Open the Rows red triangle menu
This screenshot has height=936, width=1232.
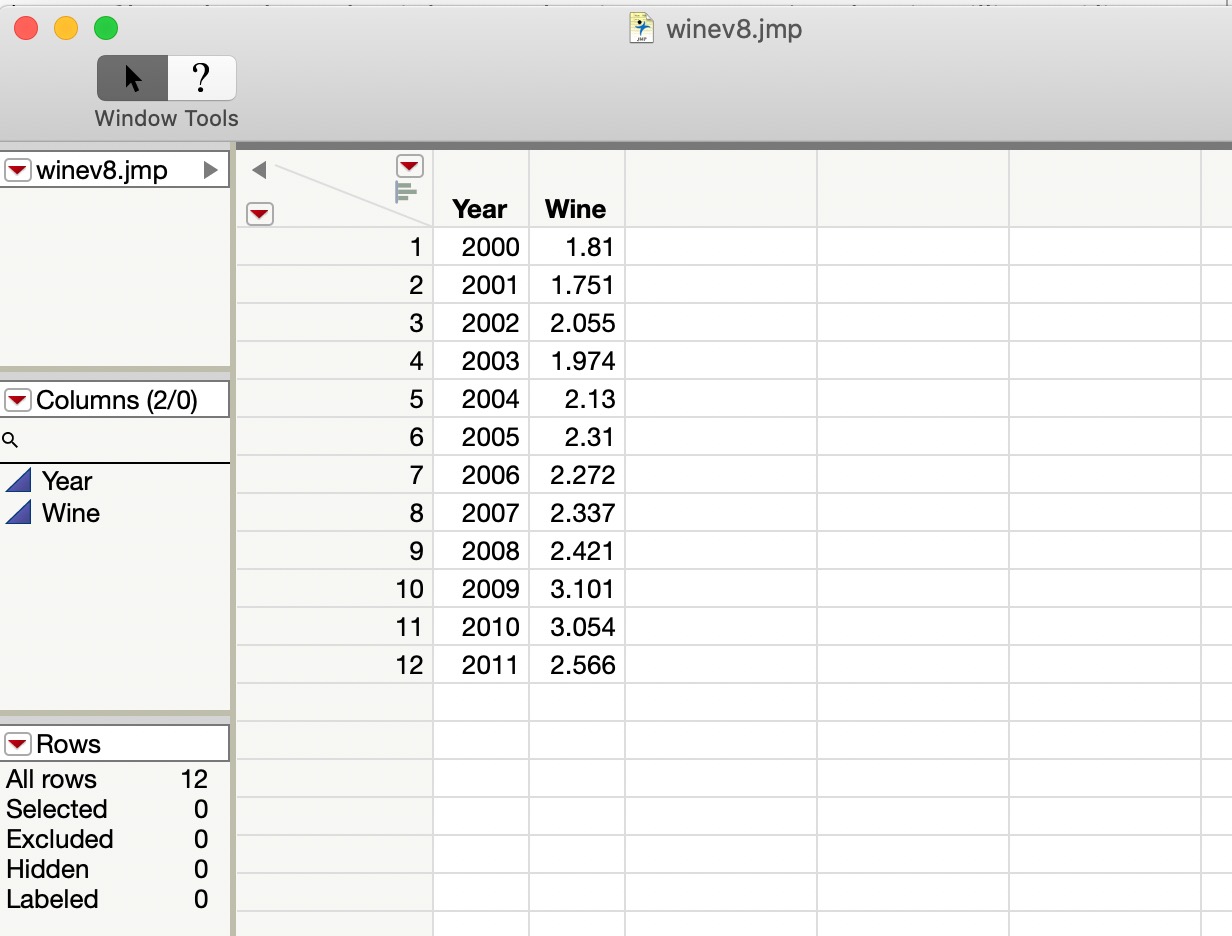[18, 745]
